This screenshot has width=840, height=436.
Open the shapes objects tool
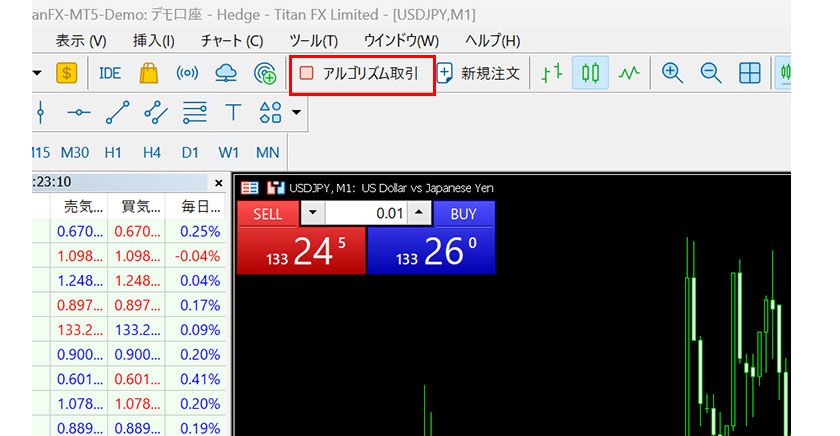[x=271, y=112]
